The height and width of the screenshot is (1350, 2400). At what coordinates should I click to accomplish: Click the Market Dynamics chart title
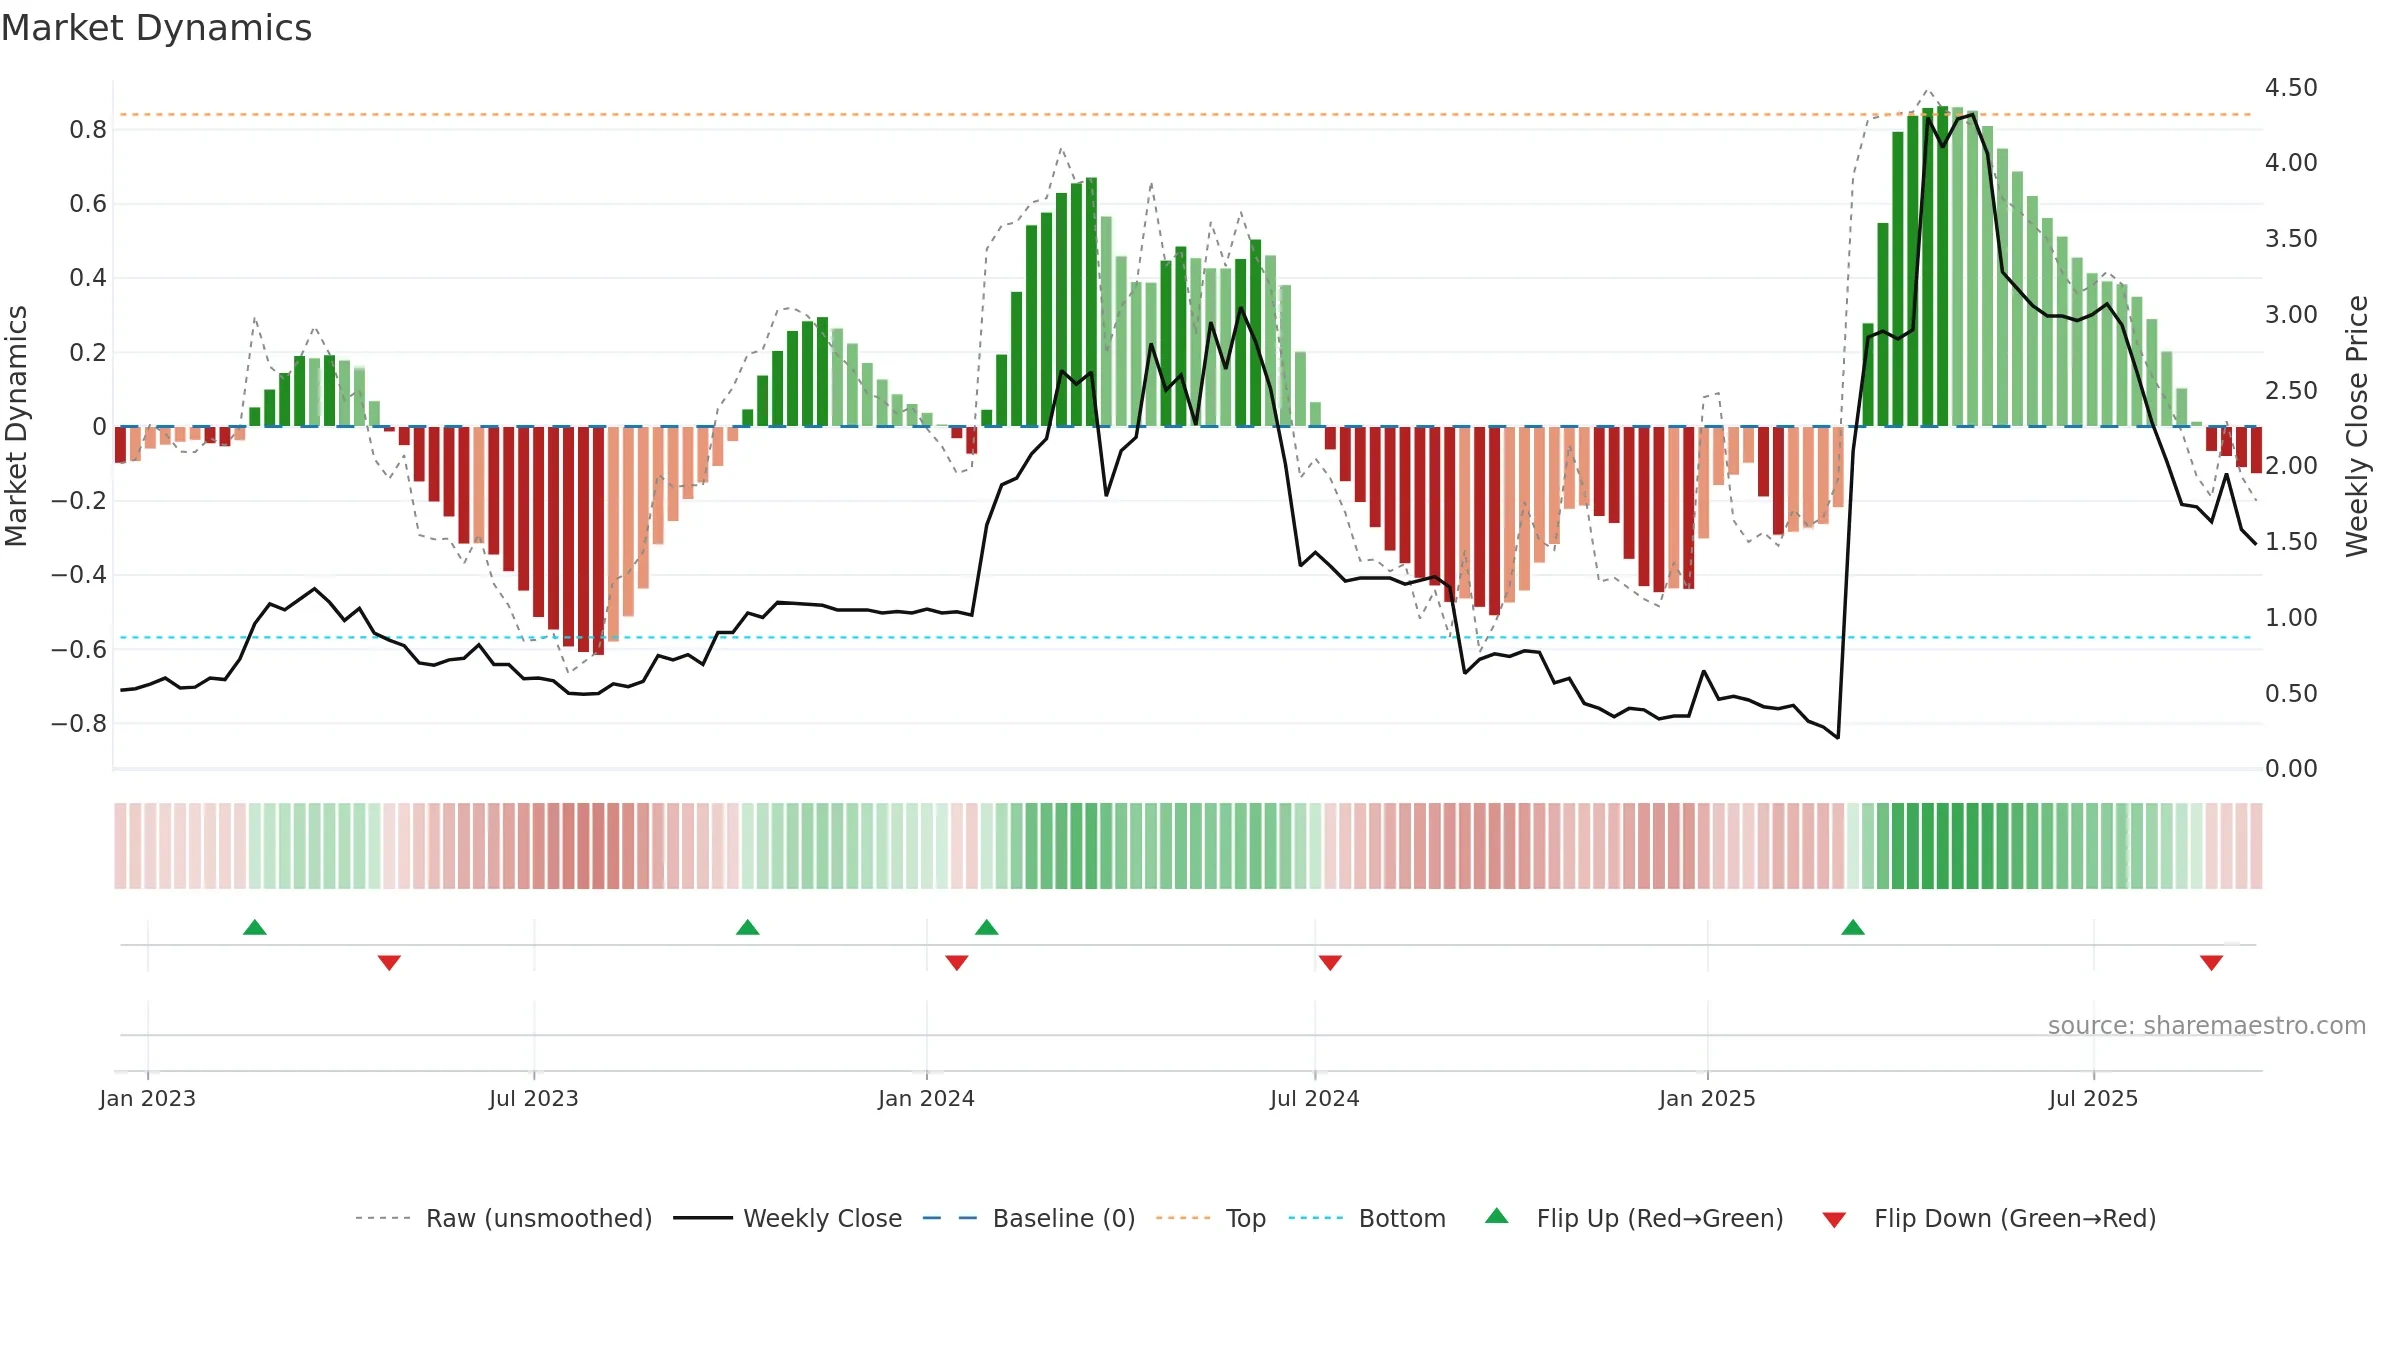click(x=157, y=28)
